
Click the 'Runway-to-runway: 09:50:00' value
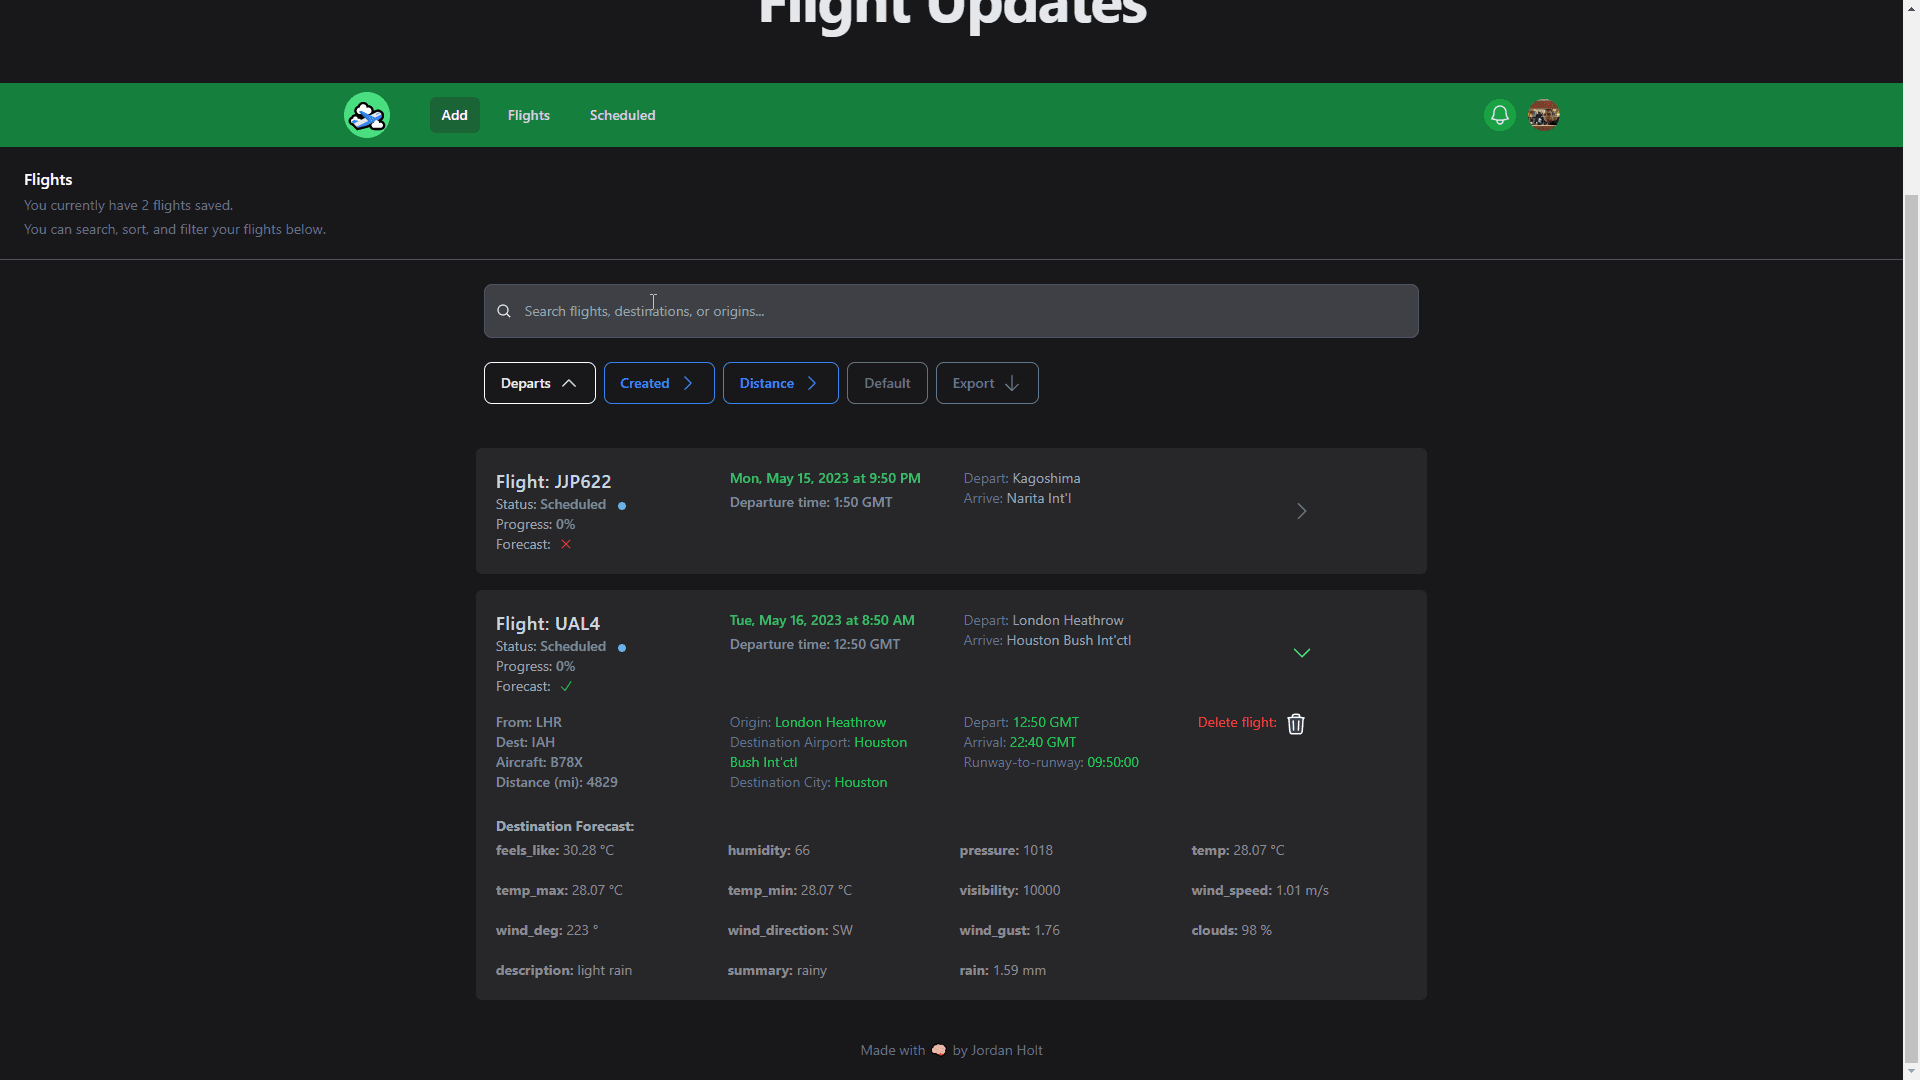pos(1051,762)
